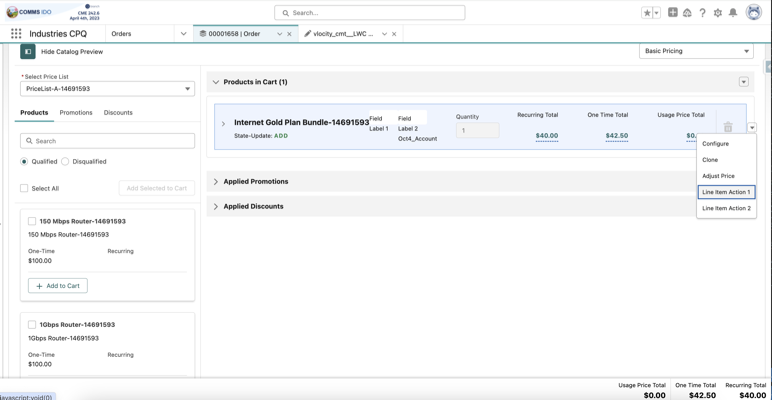Click the Hide Catalog Preview panel icon

[x=28, y=51]
